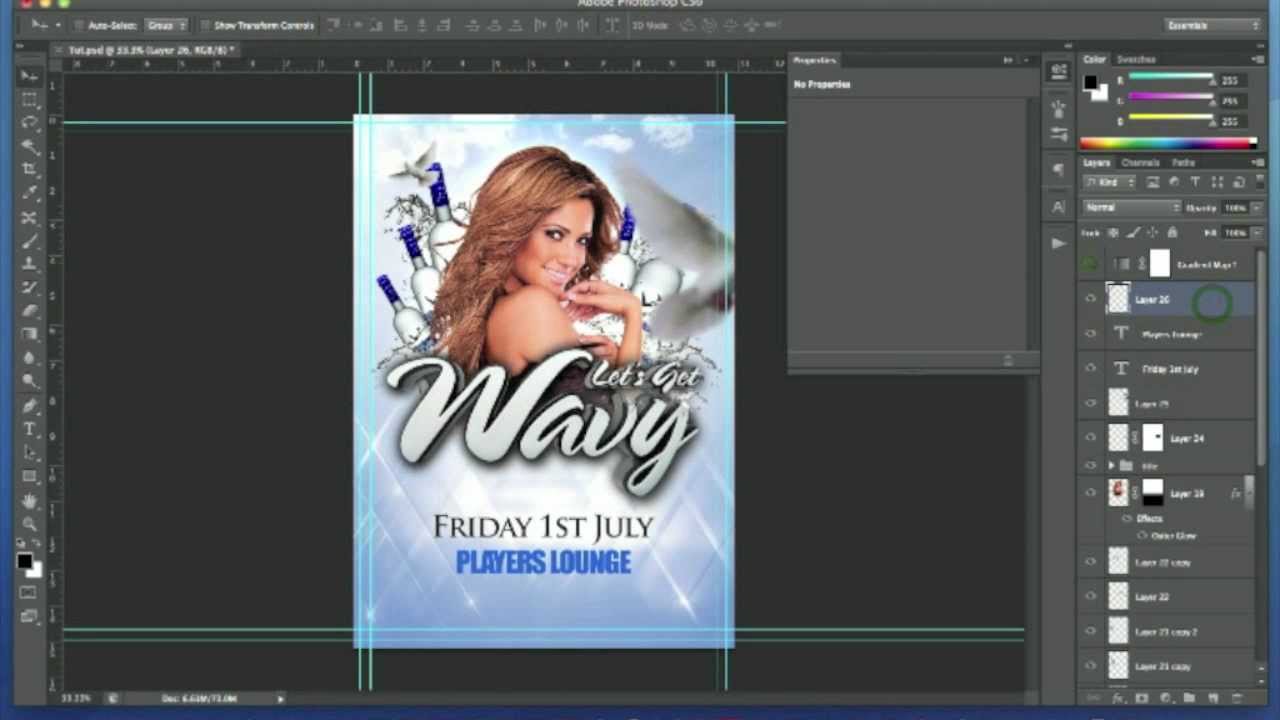Open the Essentials workspace dropdown
This screenshot has height=720, width=1280.
(x=1213, y=25)
